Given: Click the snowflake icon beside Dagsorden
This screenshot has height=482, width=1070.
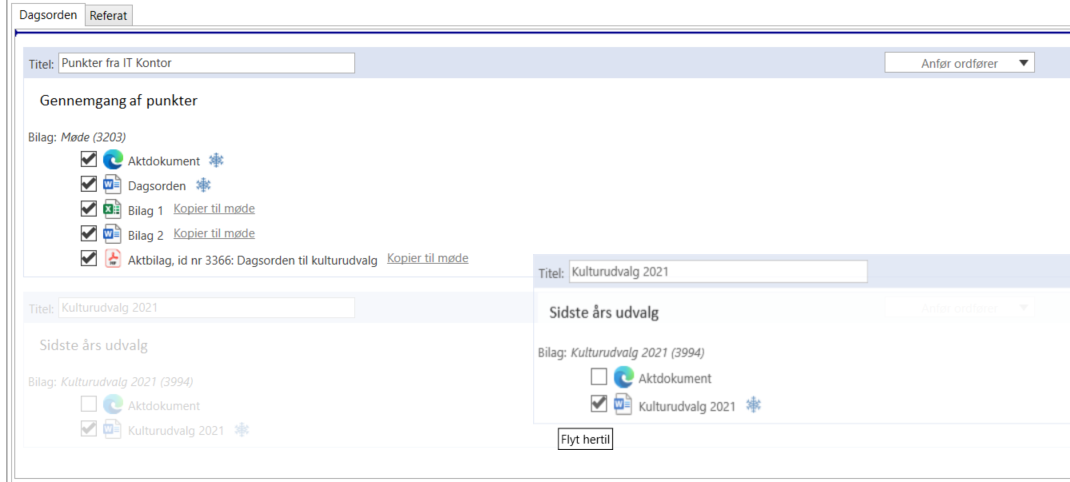Looking at the screenshot, I should [203, 185].
